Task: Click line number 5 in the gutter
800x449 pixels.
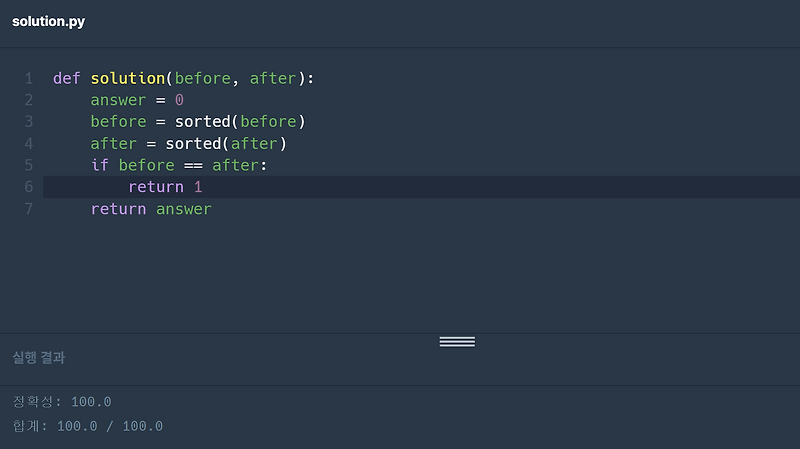Action: (29, 165)
